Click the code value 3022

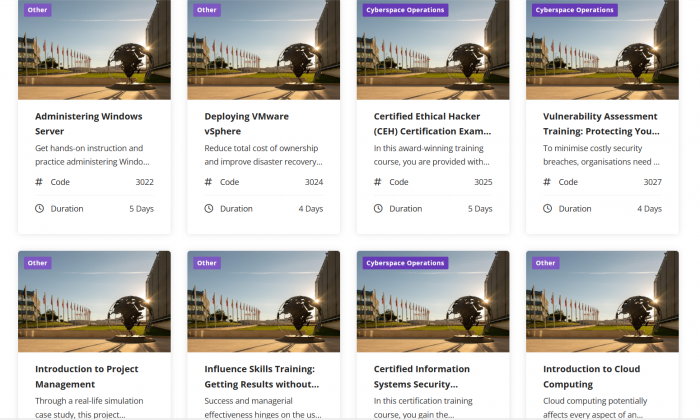pyautogui.click(x=145, y=182)
